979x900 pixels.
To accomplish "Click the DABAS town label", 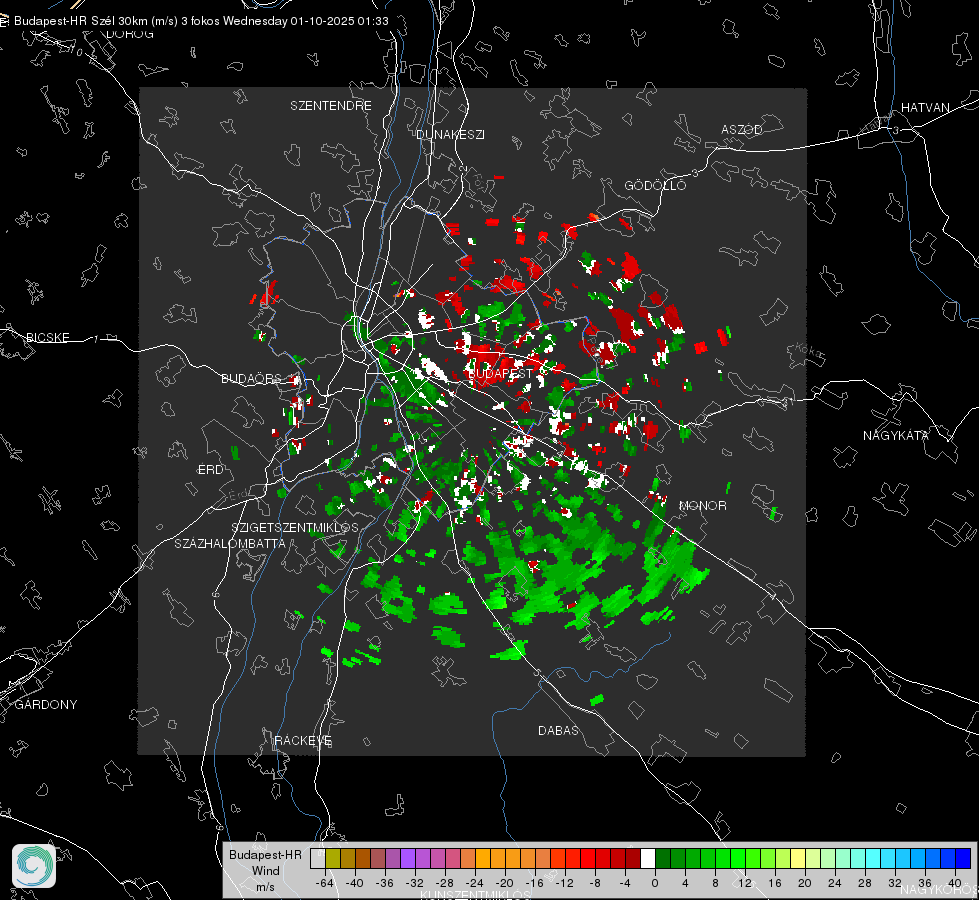I will [558, 730].
